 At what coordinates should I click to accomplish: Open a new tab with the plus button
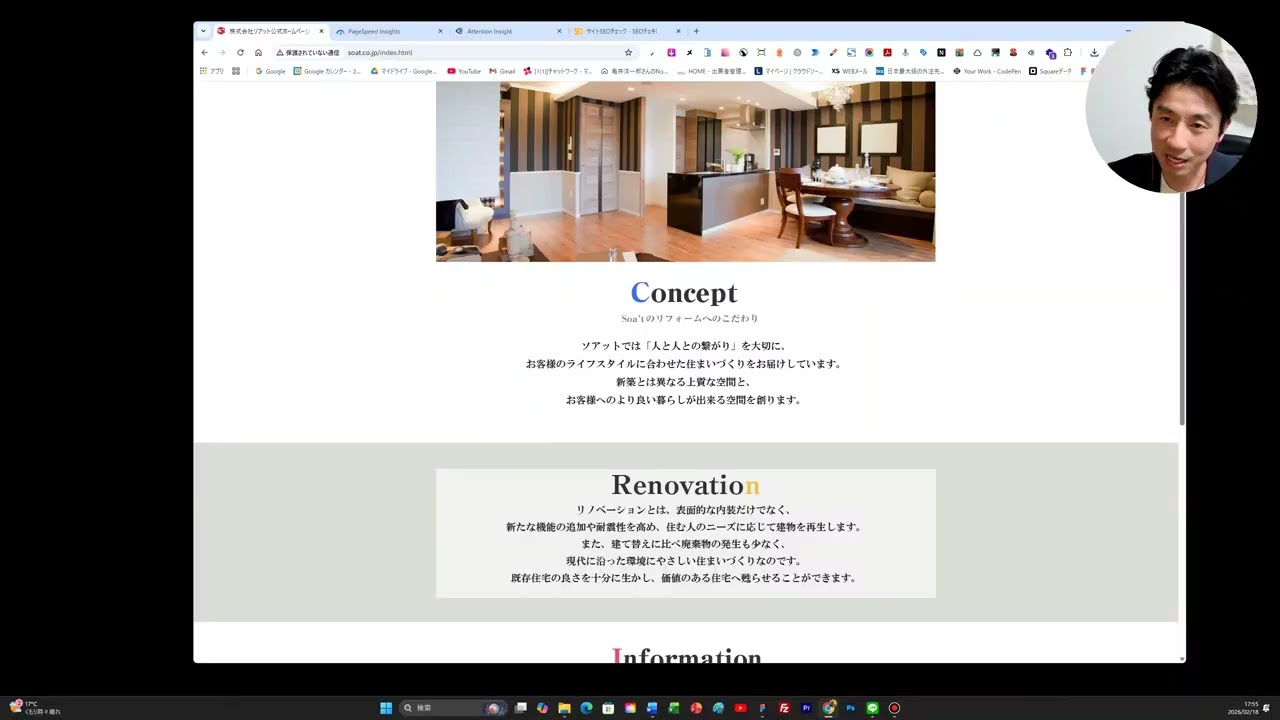[696, 31]
